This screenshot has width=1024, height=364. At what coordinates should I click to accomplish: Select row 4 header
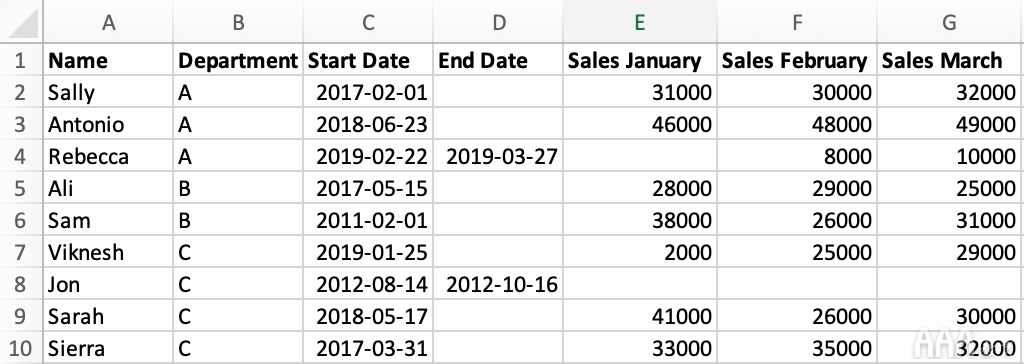tap(21, 156)
